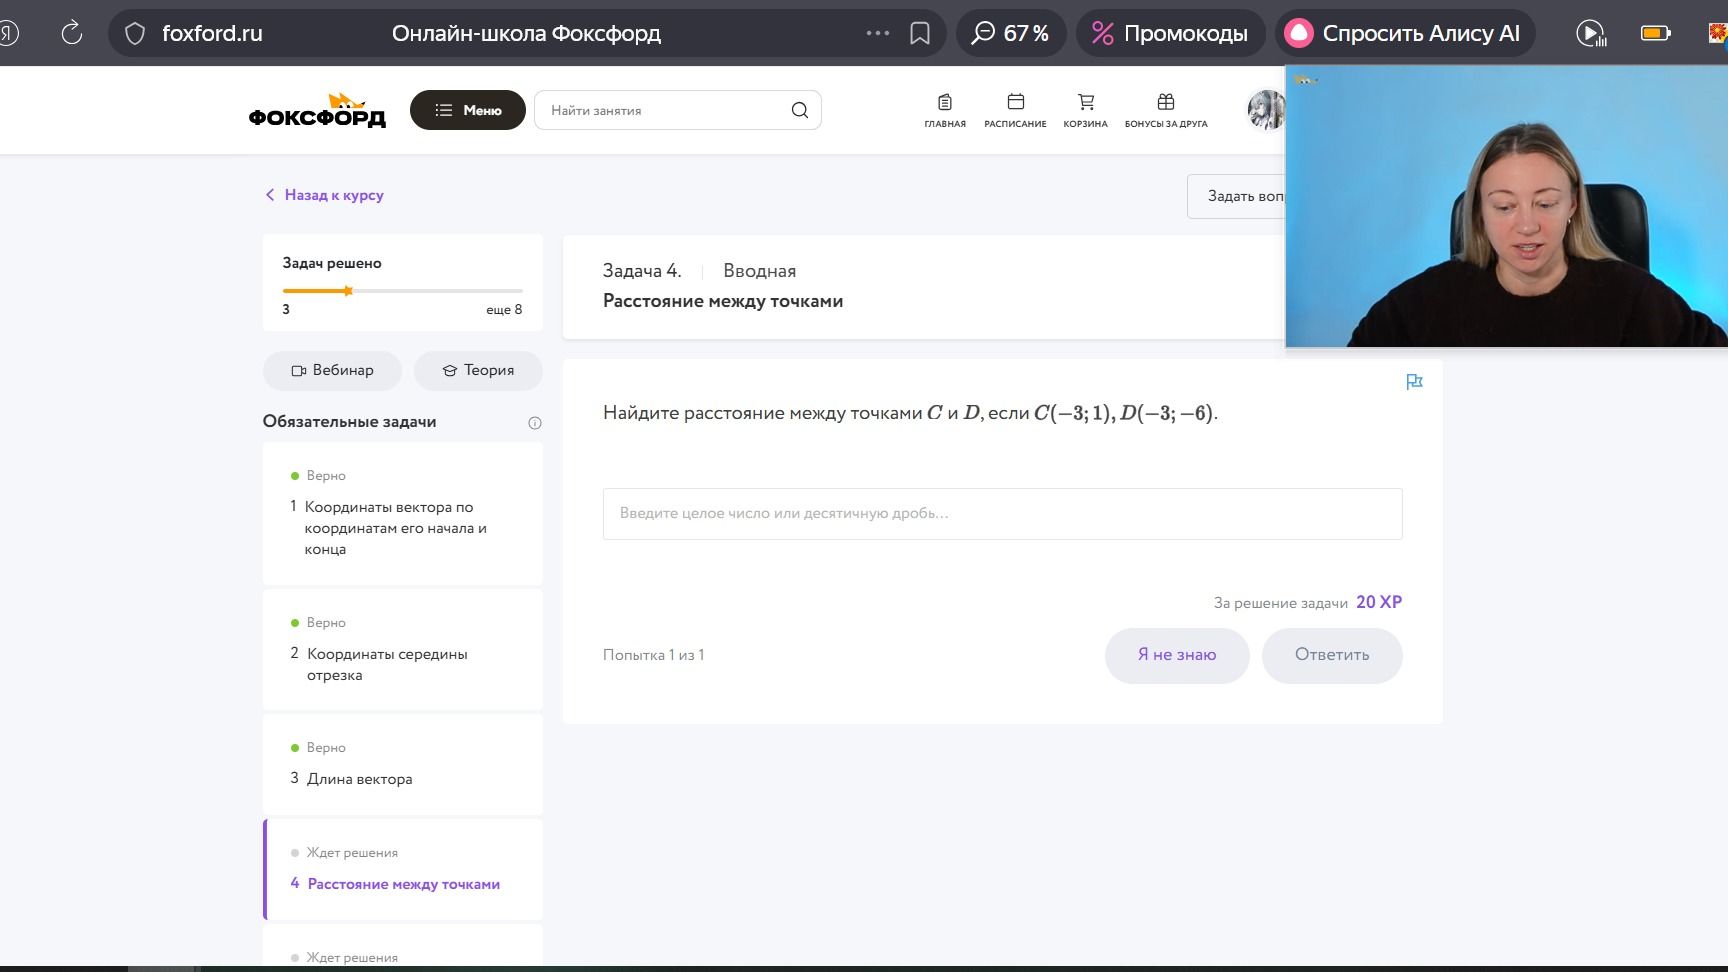Click the Фоксфорд logo
This screenshot has height=972, width=1728.
[x=317, y=110]
